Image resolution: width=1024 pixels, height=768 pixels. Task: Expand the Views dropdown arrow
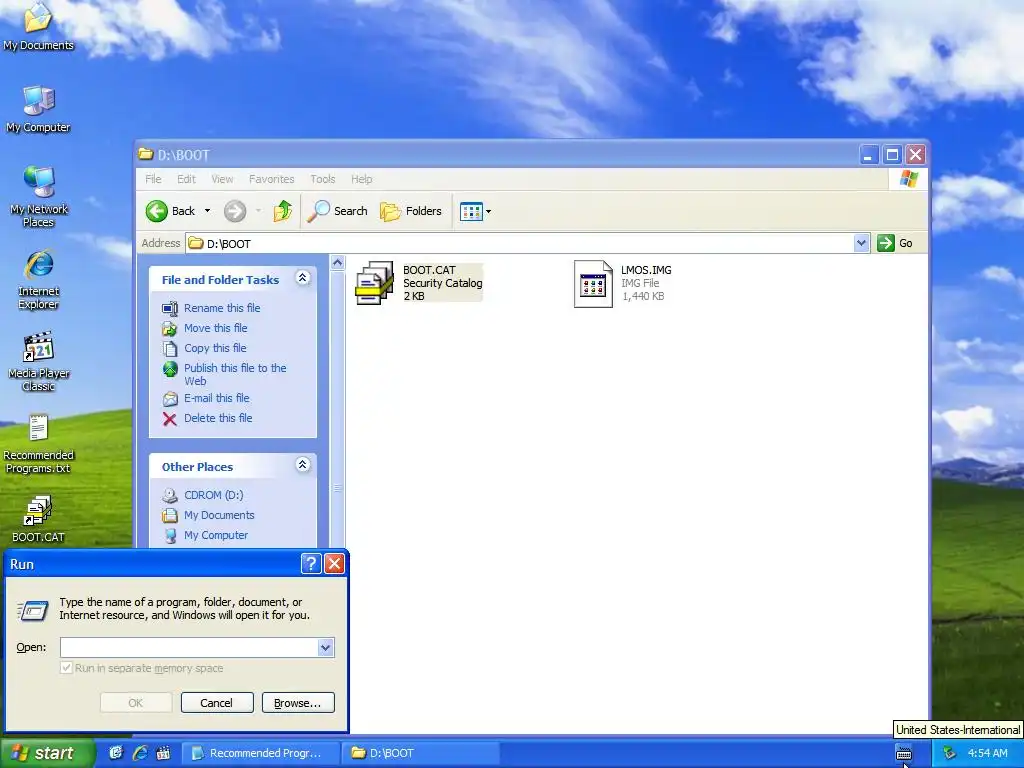coord(488,211)
